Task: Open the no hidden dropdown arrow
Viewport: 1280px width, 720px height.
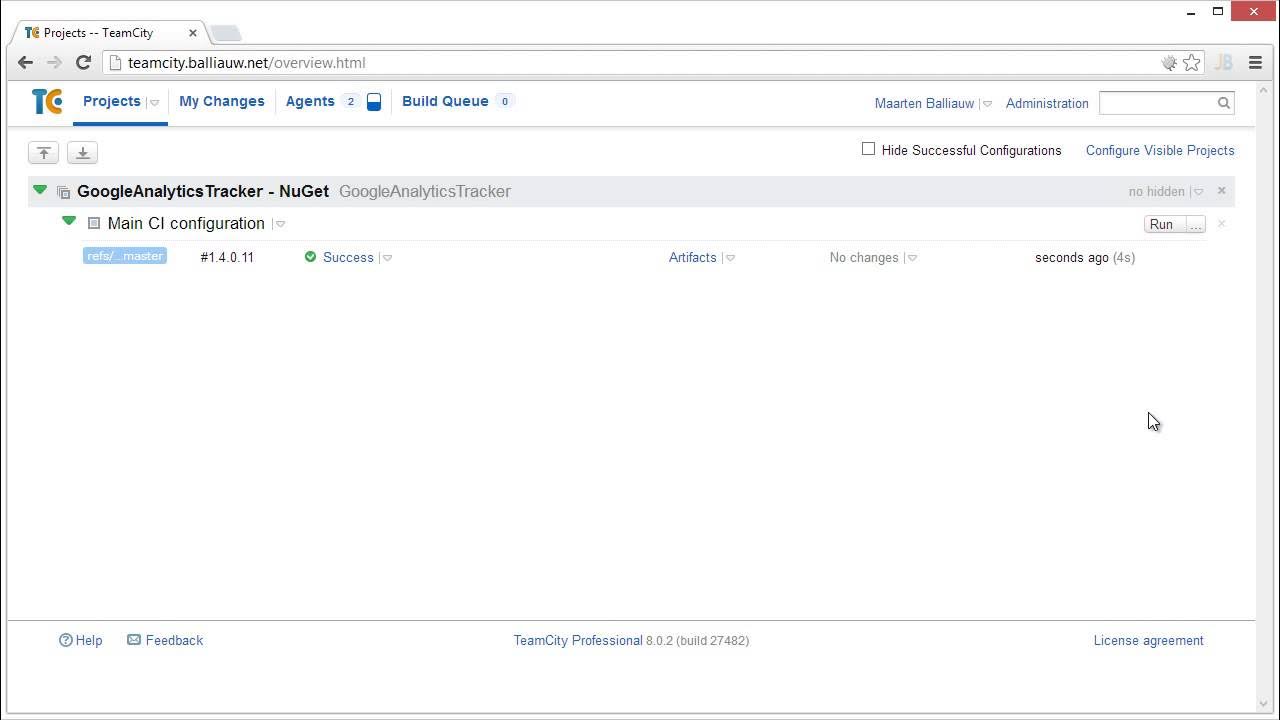Action: [1198, 192]
